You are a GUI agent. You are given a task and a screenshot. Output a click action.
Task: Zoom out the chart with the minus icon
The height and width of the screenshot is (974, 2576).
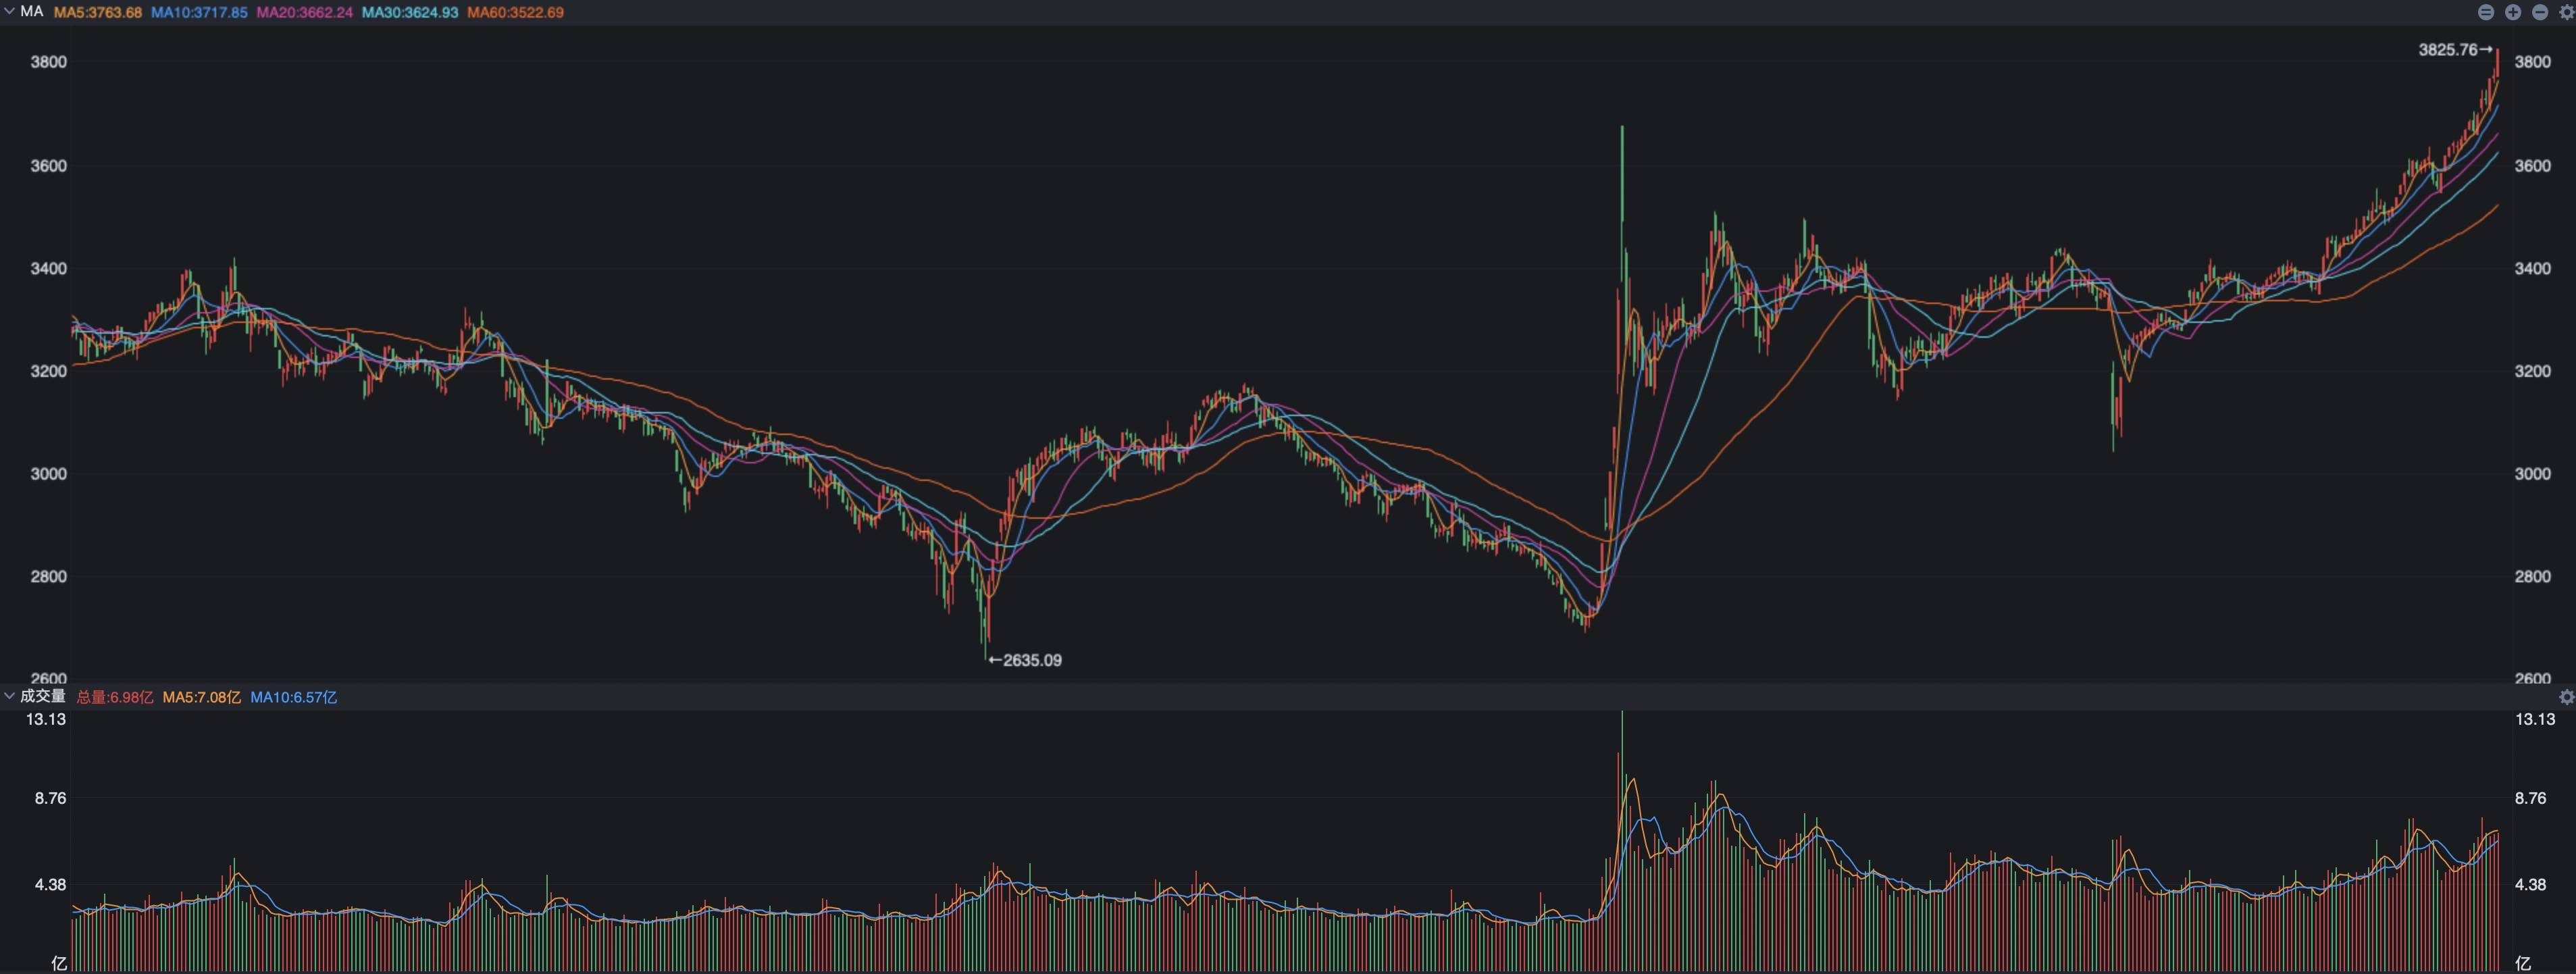(2540, 12)
